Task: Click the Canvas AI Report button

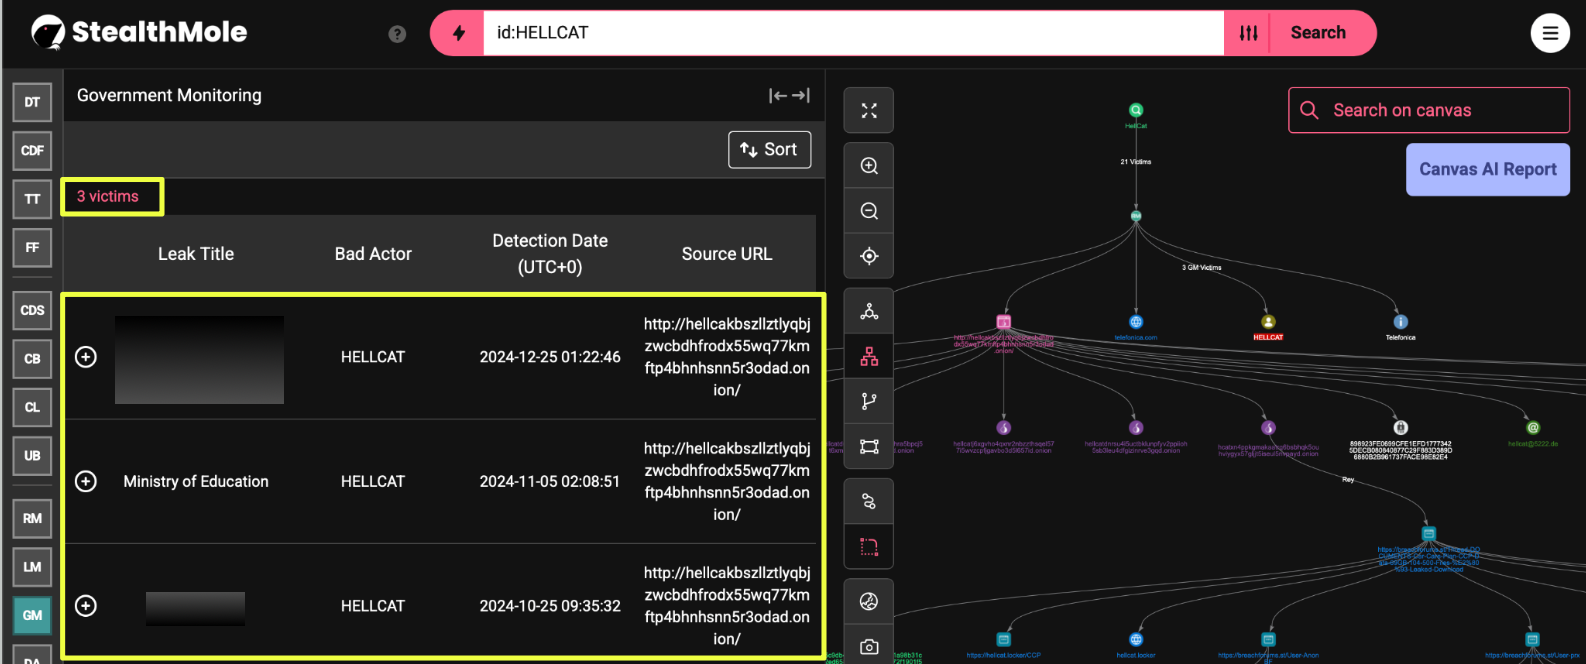Action: (x=1487, y=170)
